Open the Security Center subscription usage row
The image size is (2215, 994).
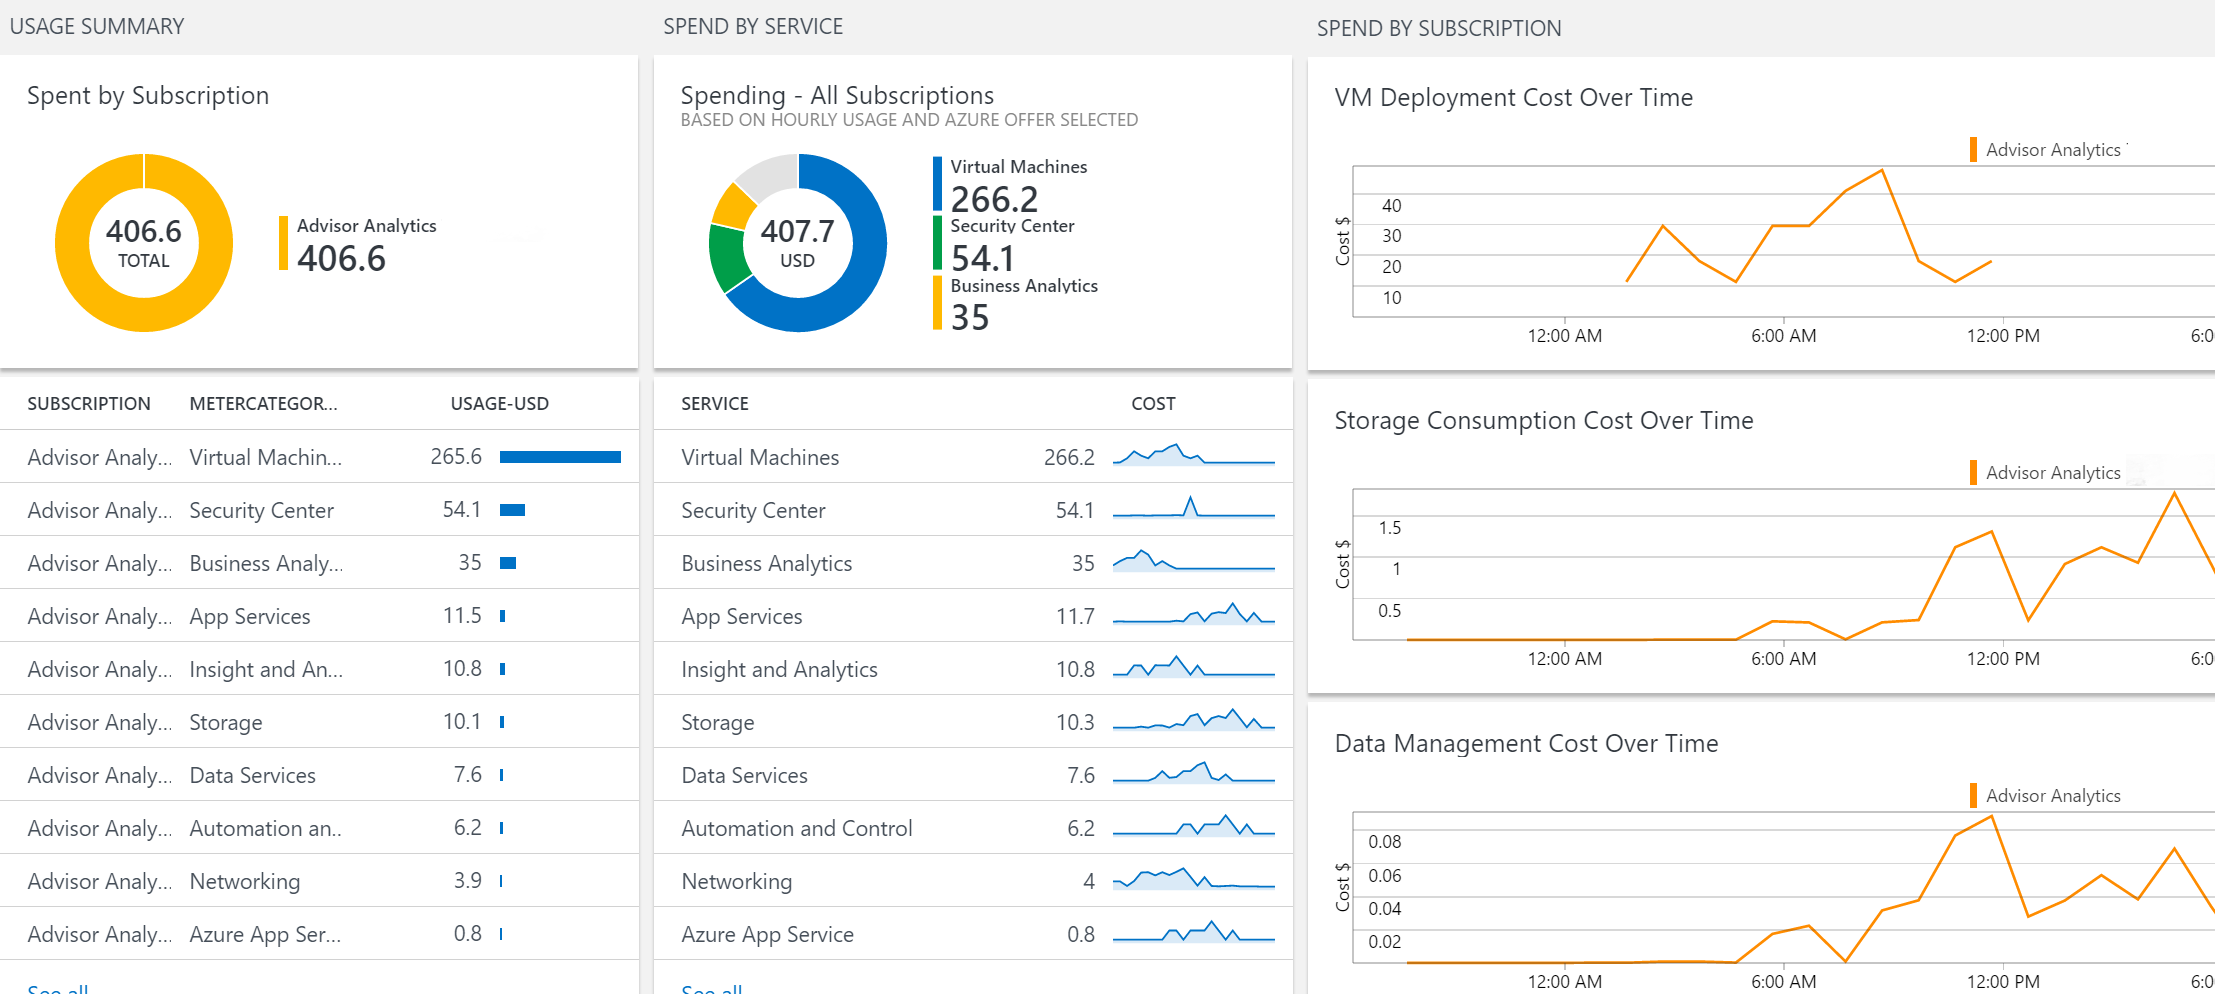point(319,510)
